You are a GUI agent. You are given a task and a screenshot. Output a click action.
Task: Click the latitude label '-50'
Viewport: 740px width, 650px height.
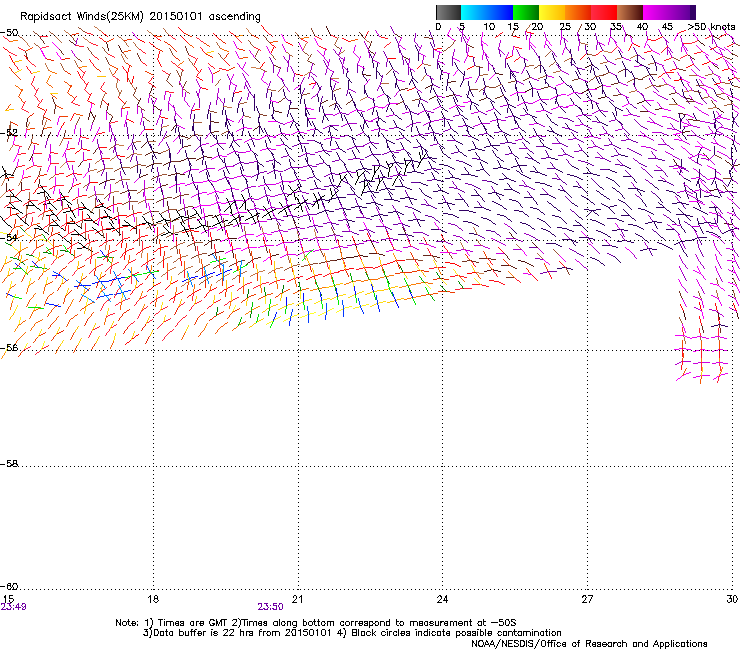(x=9, y=33)
